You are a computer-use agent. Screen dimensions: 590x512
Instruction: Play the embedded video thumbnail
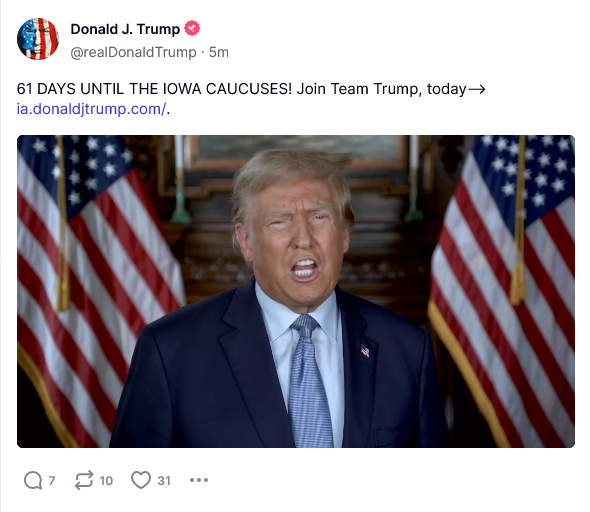pyautogui.click(x=296, y=292)
